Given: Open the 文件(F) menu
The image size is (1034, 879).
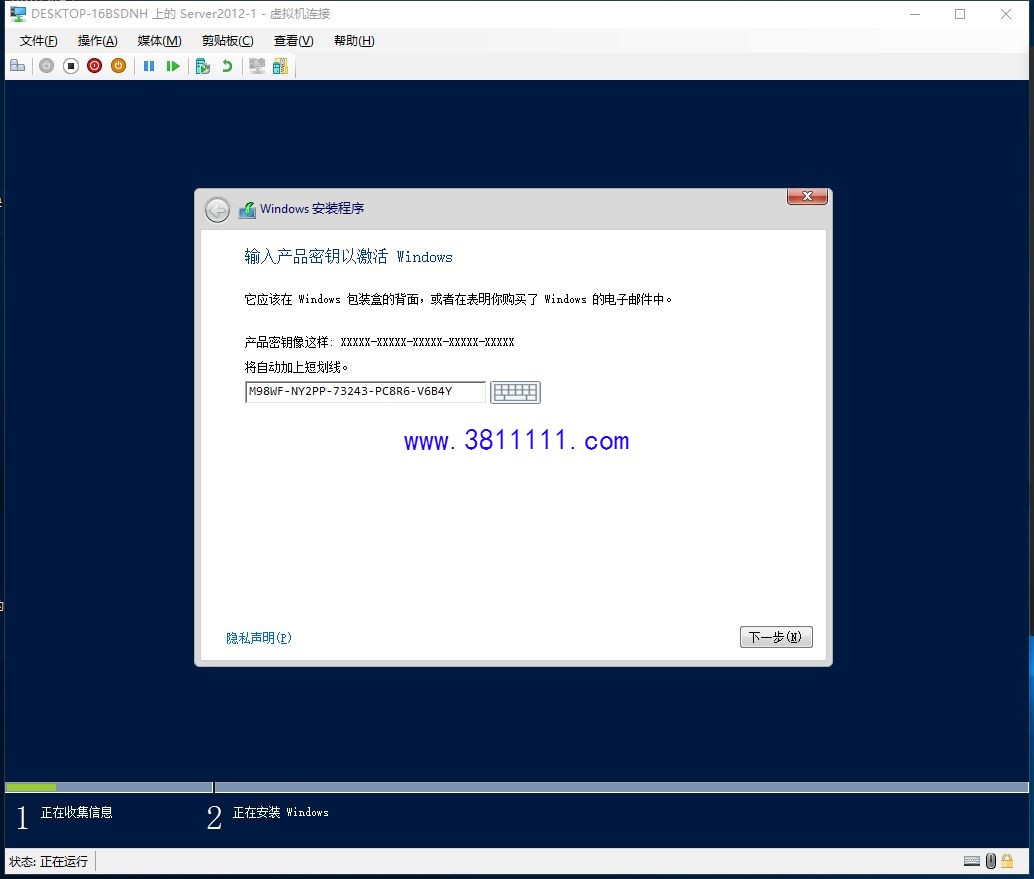Looking at the screenshot, I should click(38, 41).
